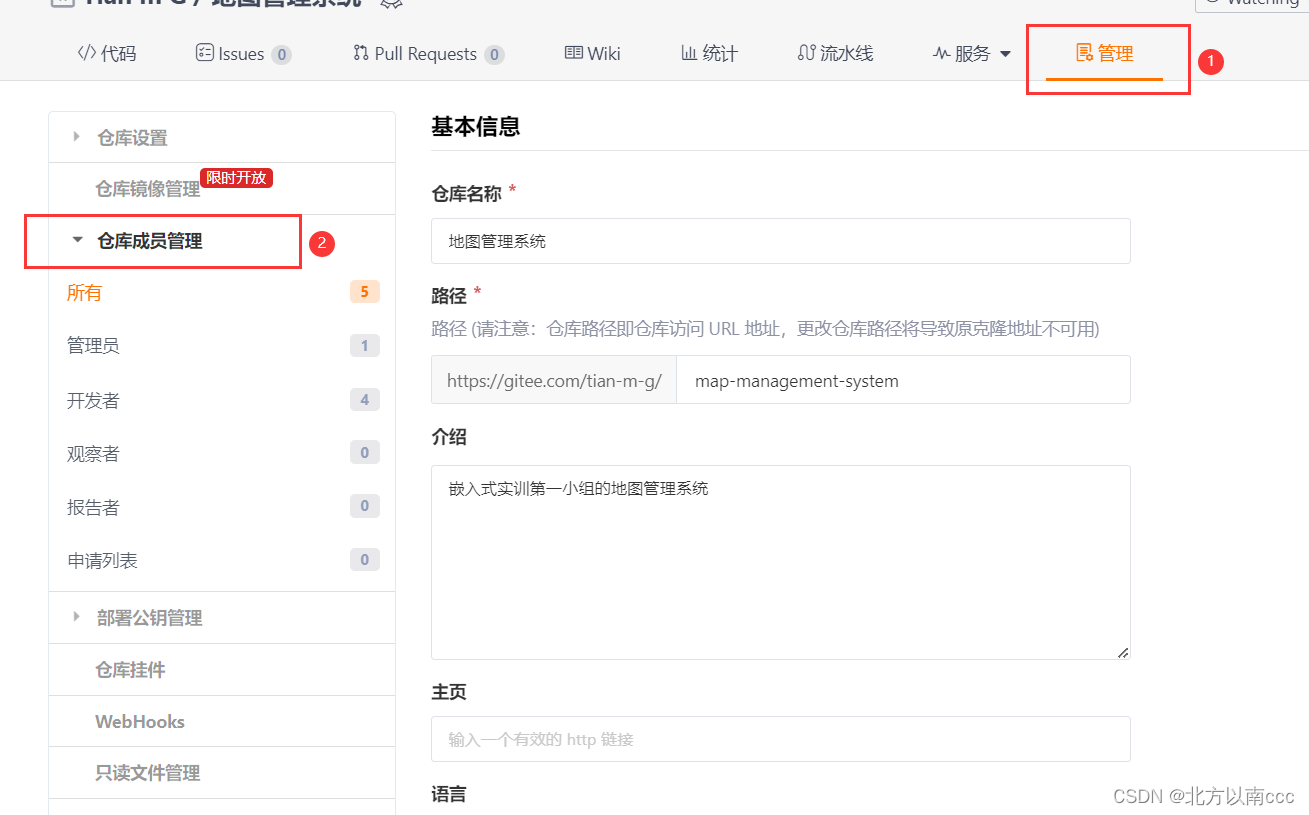The width and height of the screenshot is (1309, 815).
Task: Click the 介绍 description textarea
Action: pos(781,562)
